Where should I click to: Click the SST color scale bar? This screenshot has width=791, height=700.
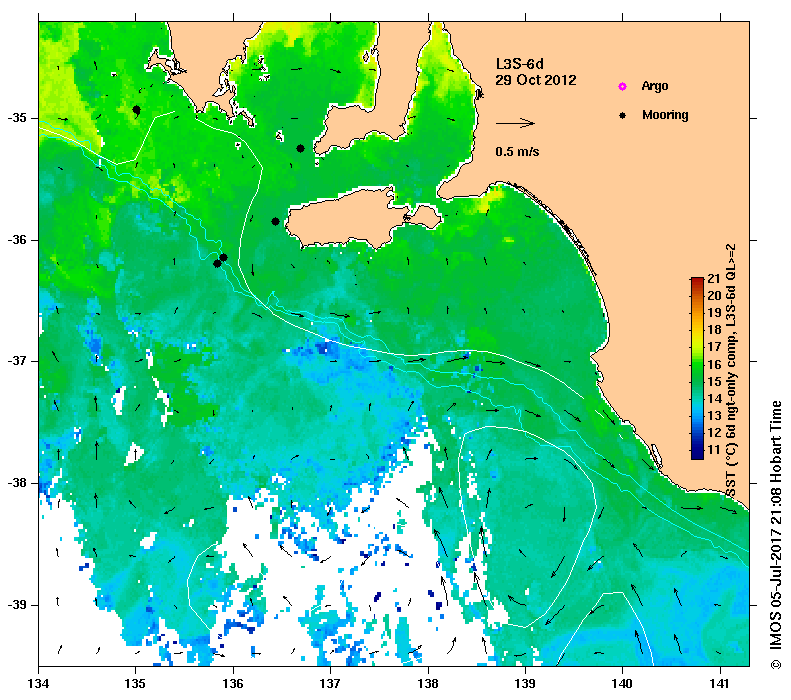coord(697,368)
